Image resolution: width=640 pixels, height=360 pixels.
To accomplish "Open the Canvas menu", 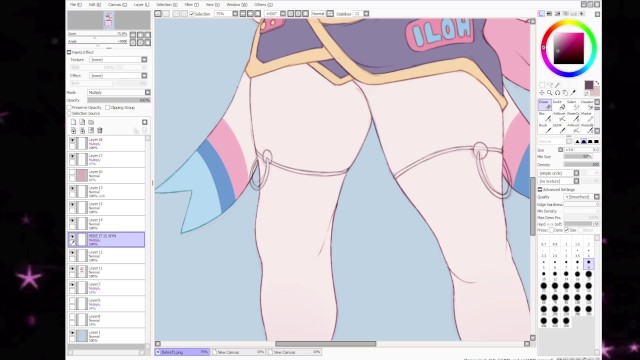I will click(117, 4).
